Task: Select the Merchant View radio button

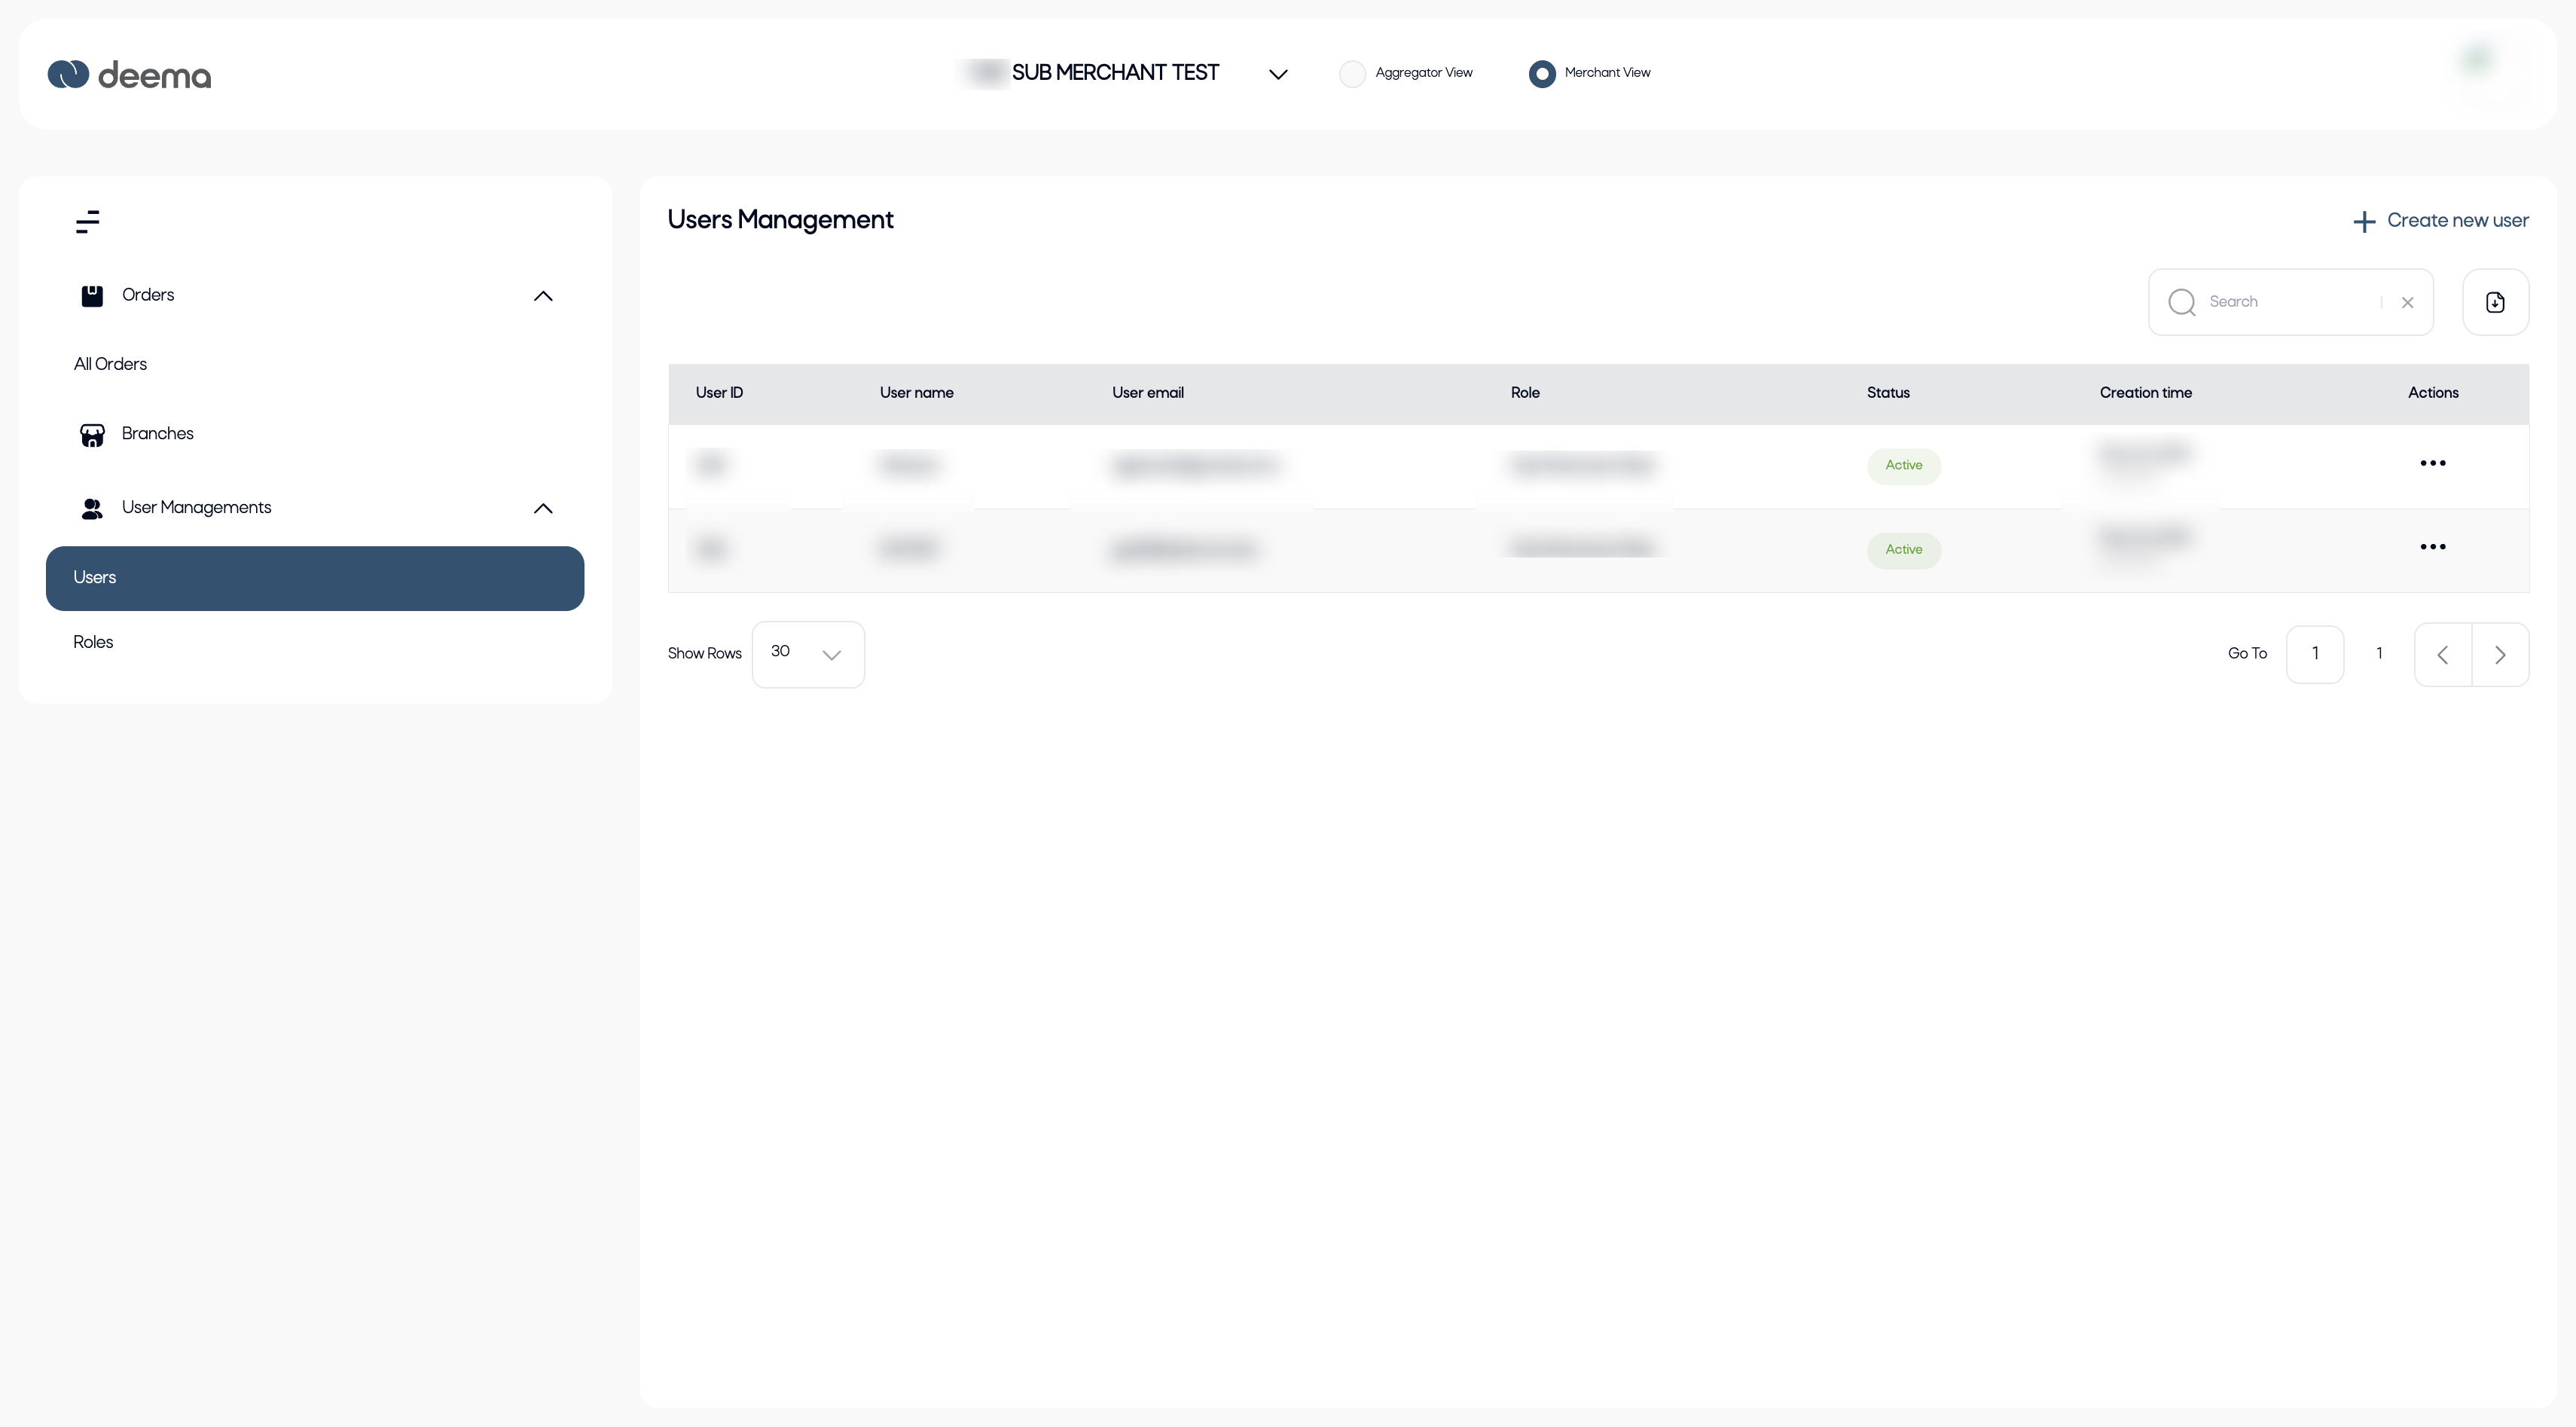Action: click(x=1542, y=74)
